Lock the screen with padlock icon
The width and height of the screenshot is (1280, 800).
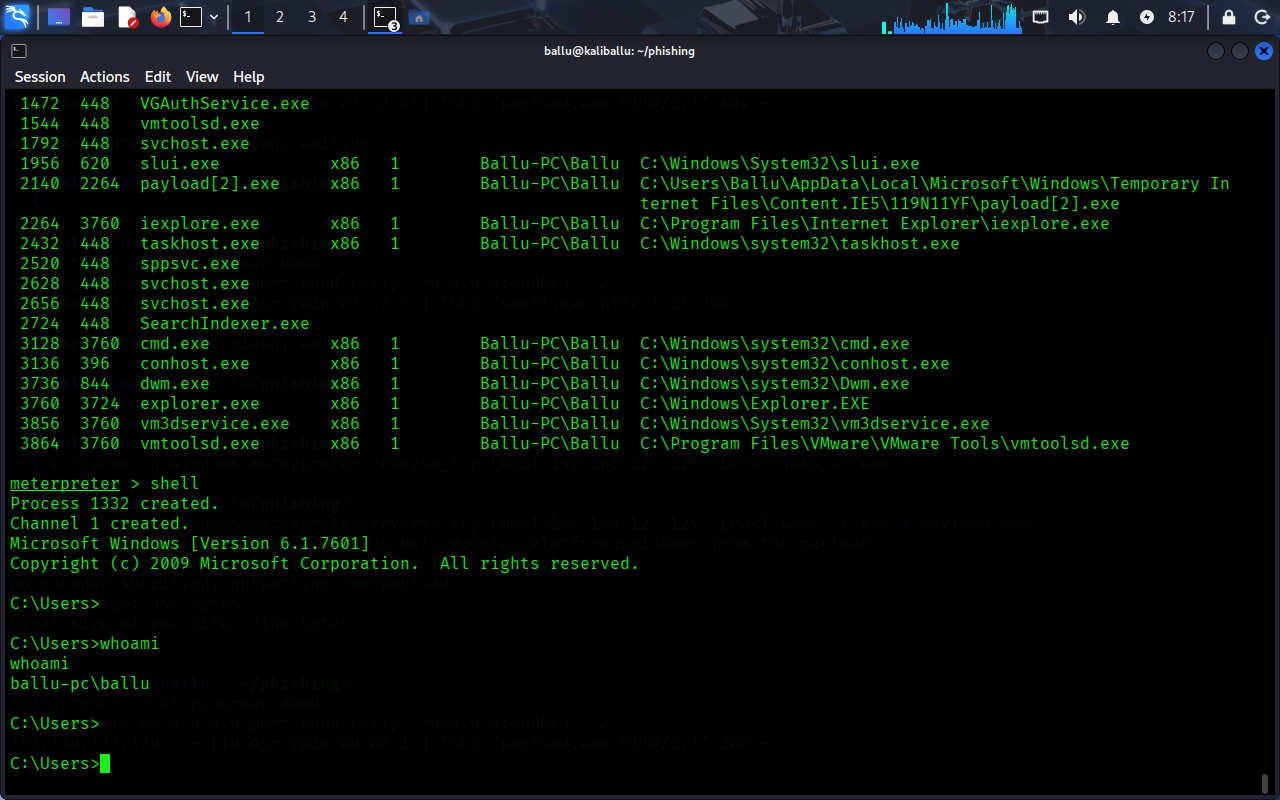[x=1229, y=17]
